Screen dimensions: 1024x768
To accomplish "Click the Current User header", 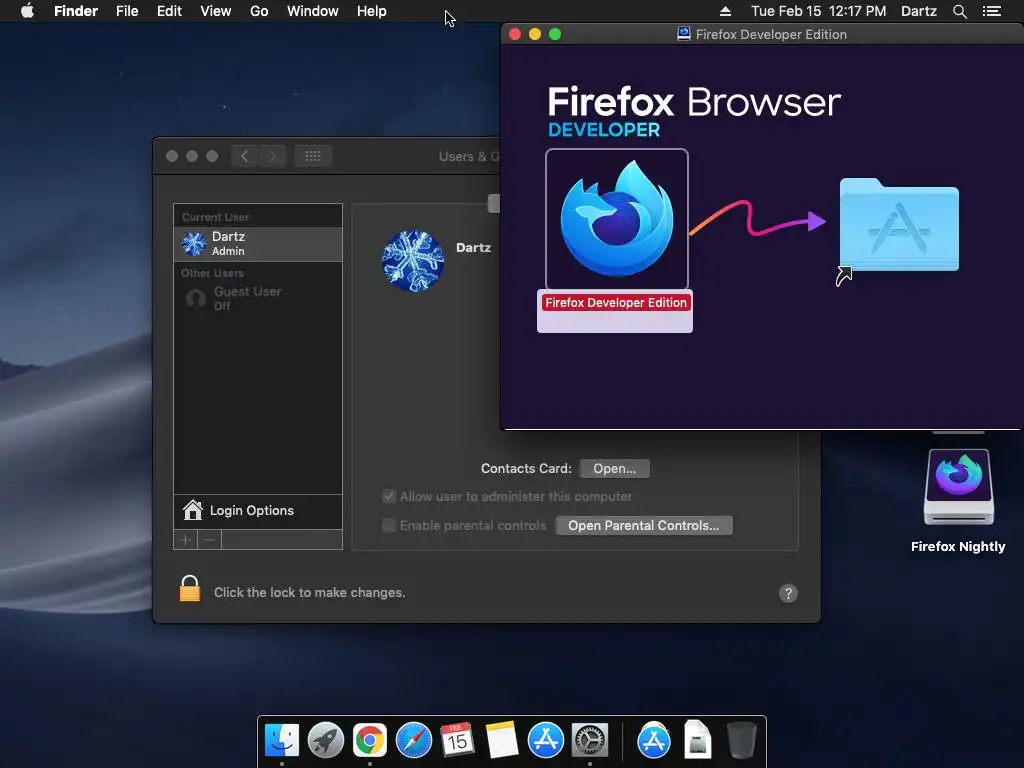I will [x=216, y=217].
